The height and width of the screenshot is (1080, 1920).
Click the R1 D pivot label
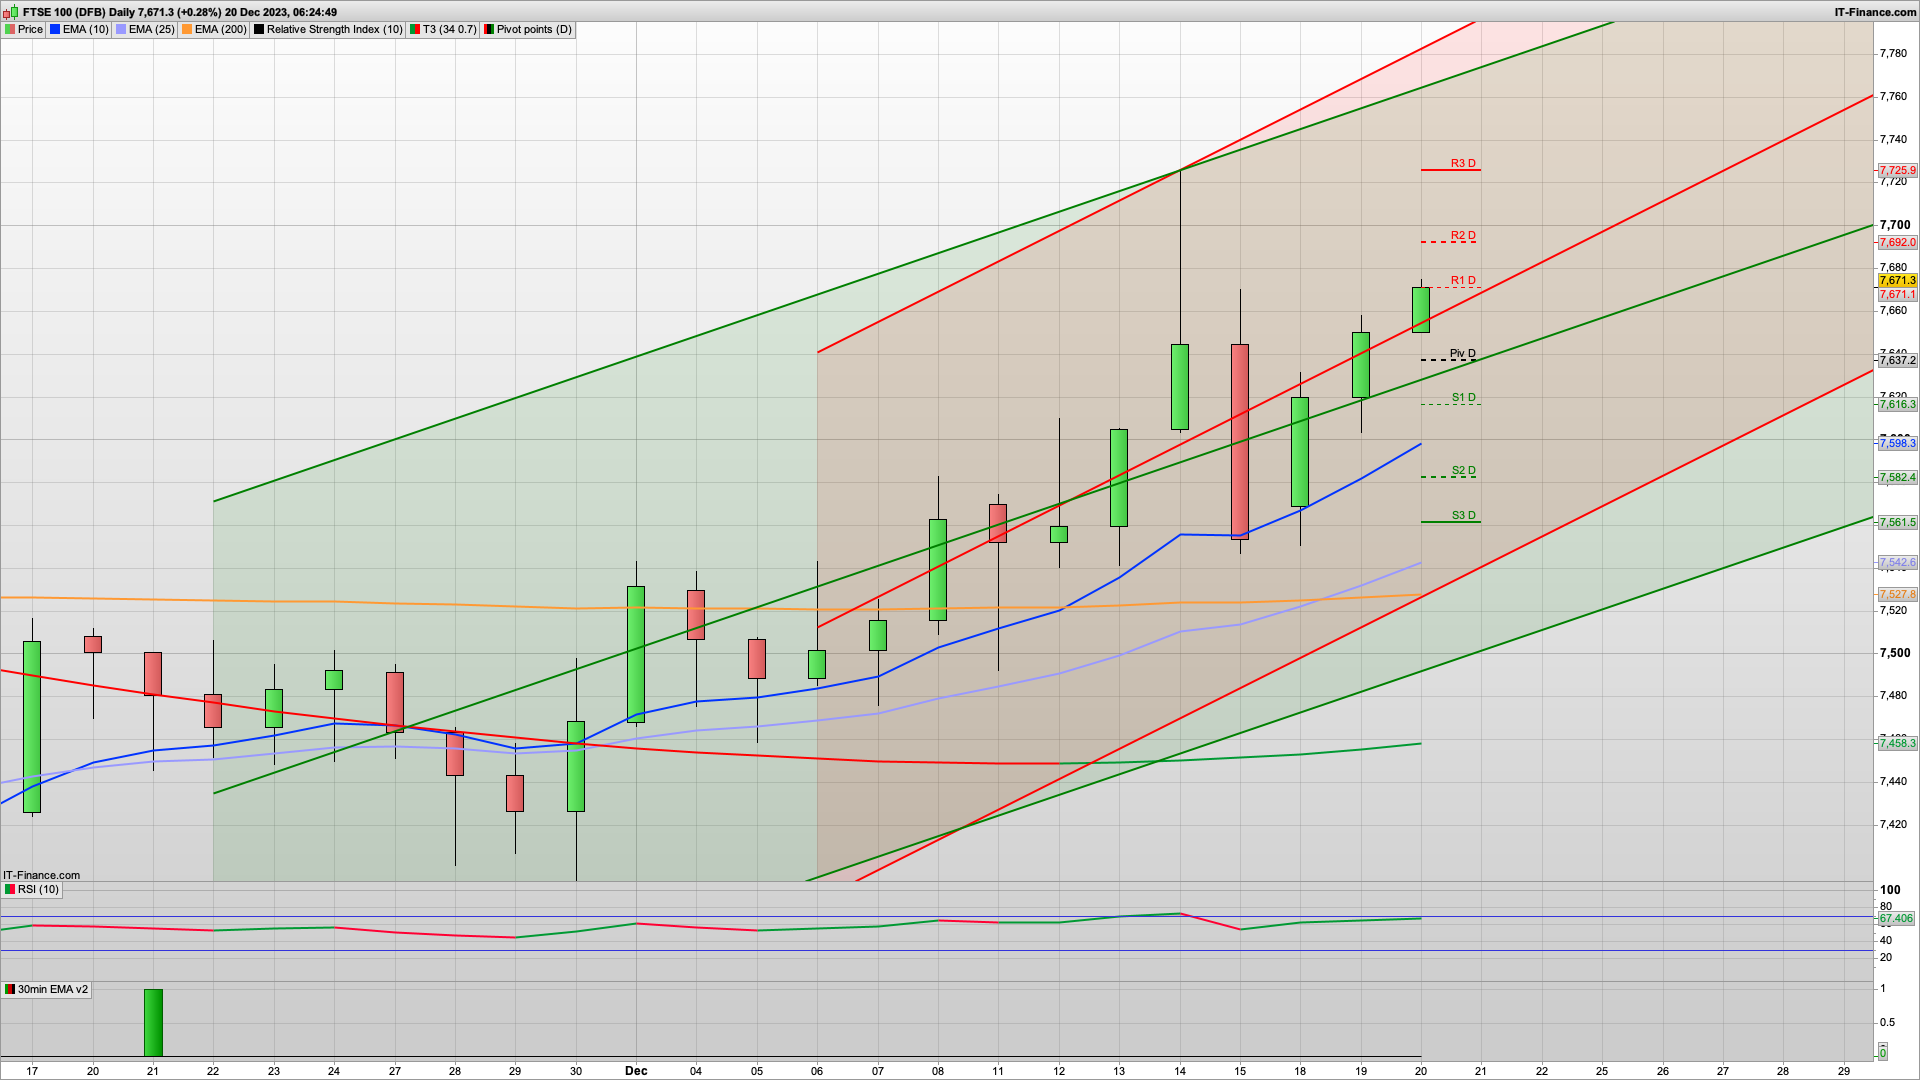[x=1463, y=280]
